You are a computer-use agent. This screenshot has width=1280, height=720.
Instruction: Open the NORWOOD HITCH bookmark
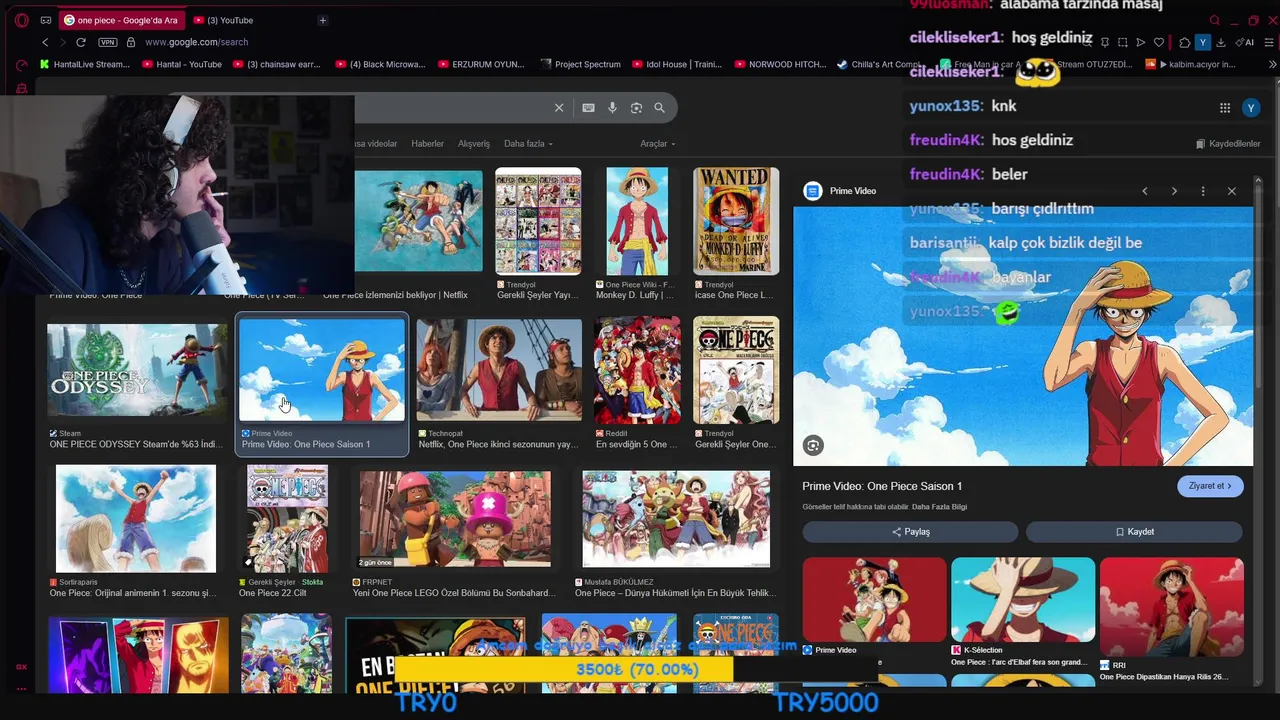pos(780,64)
